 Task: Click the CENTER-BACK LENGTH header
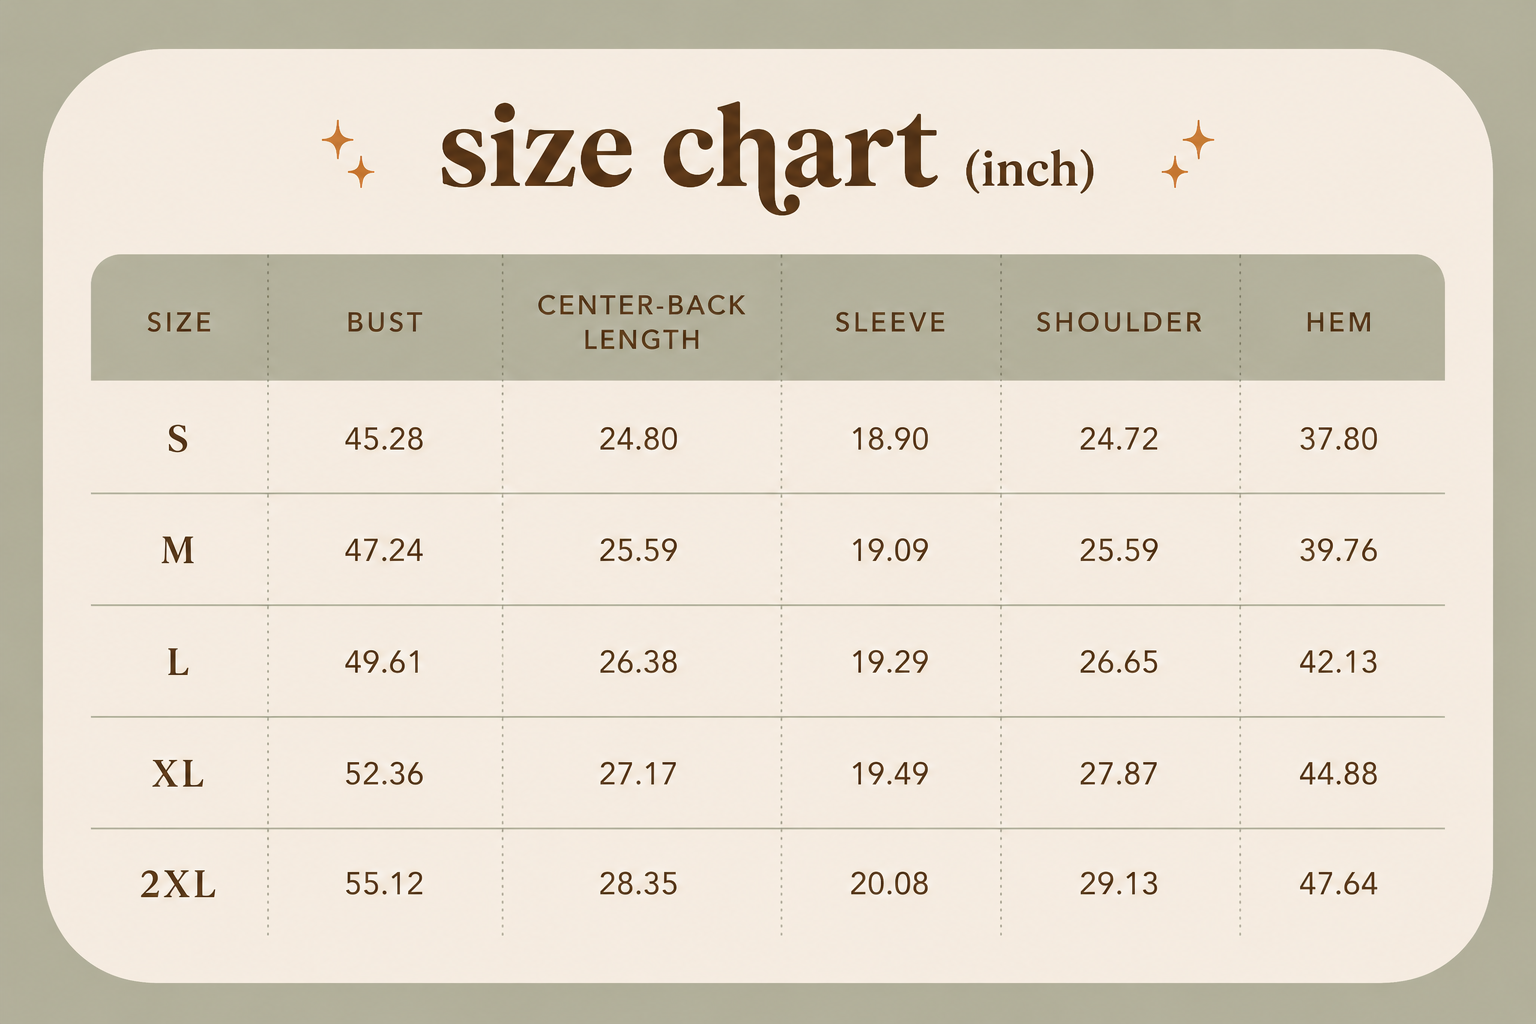point(642,322)
